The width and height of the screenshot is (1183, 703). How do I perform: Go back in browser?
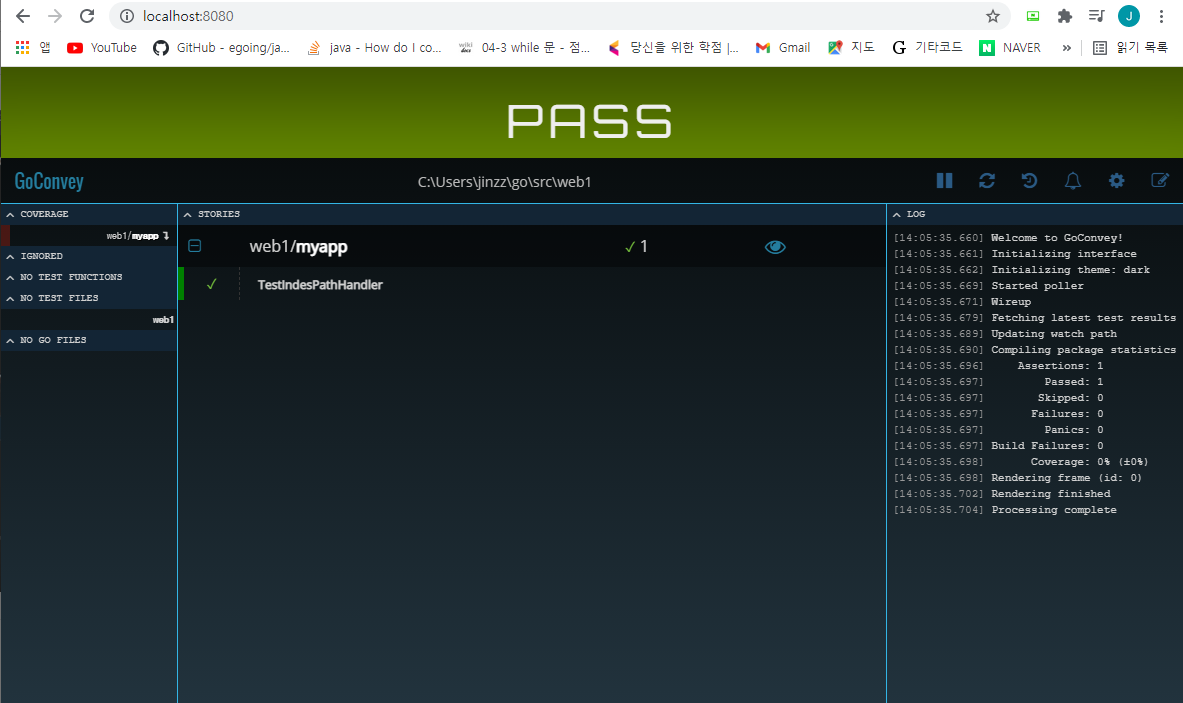[x=23, y=16]
